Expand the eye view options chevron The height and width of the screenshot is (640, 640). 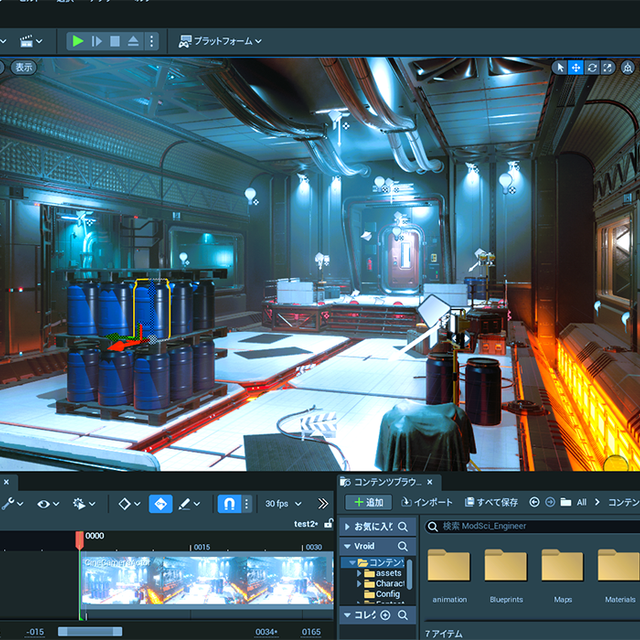[x=56, y=504]
